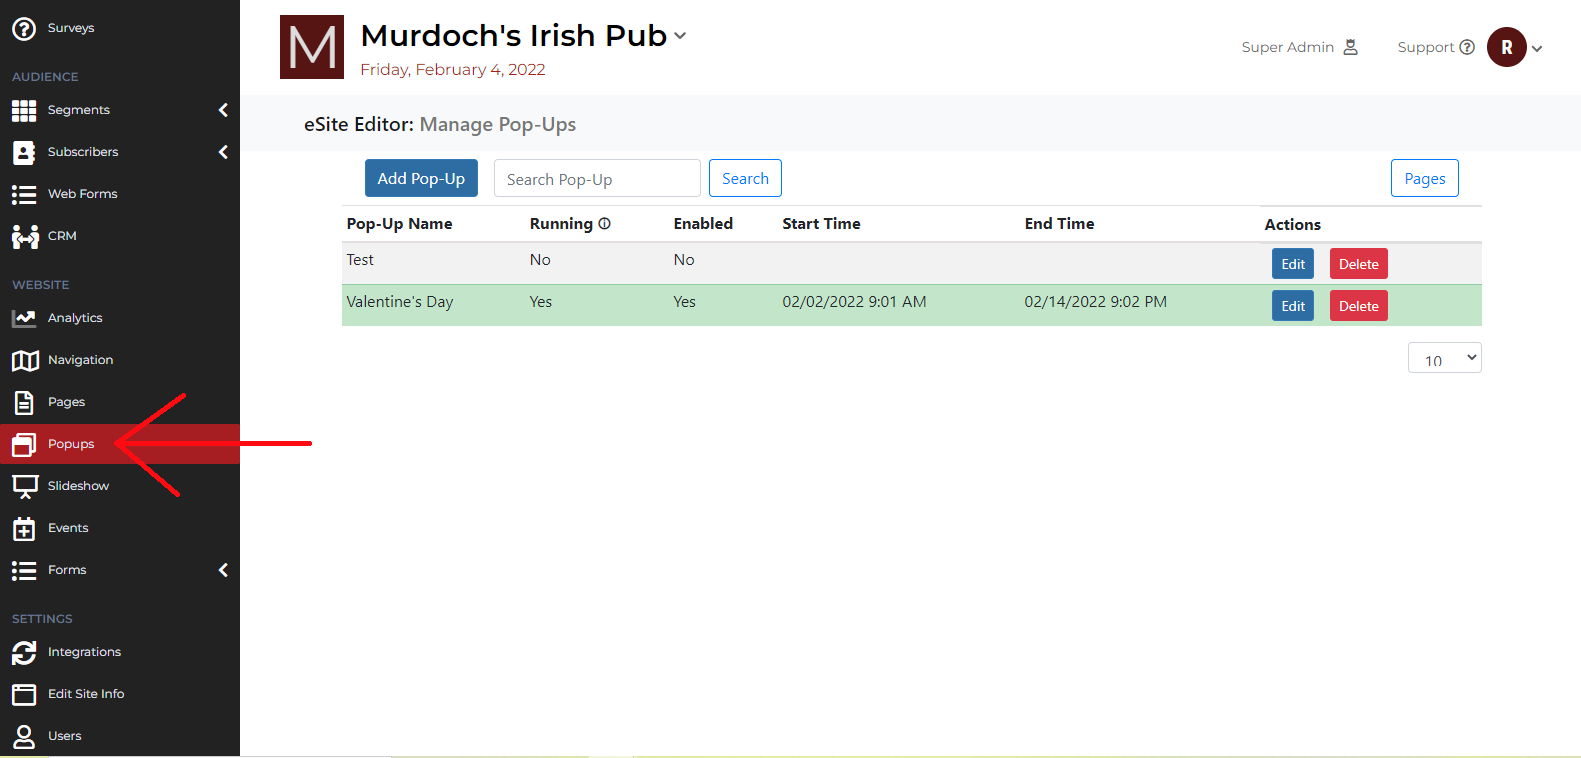Click the Web Forms list icon
This screenshot has width=1581, height=758.
[24, 195]
